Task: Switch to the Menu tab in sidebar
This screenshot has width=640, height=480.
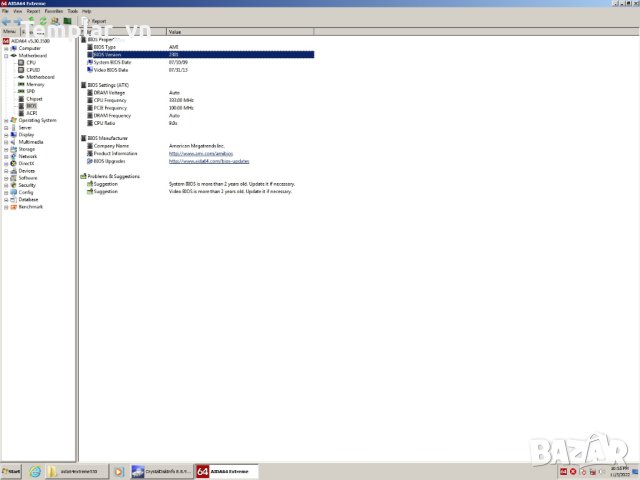Action: (x=8, y=32)
